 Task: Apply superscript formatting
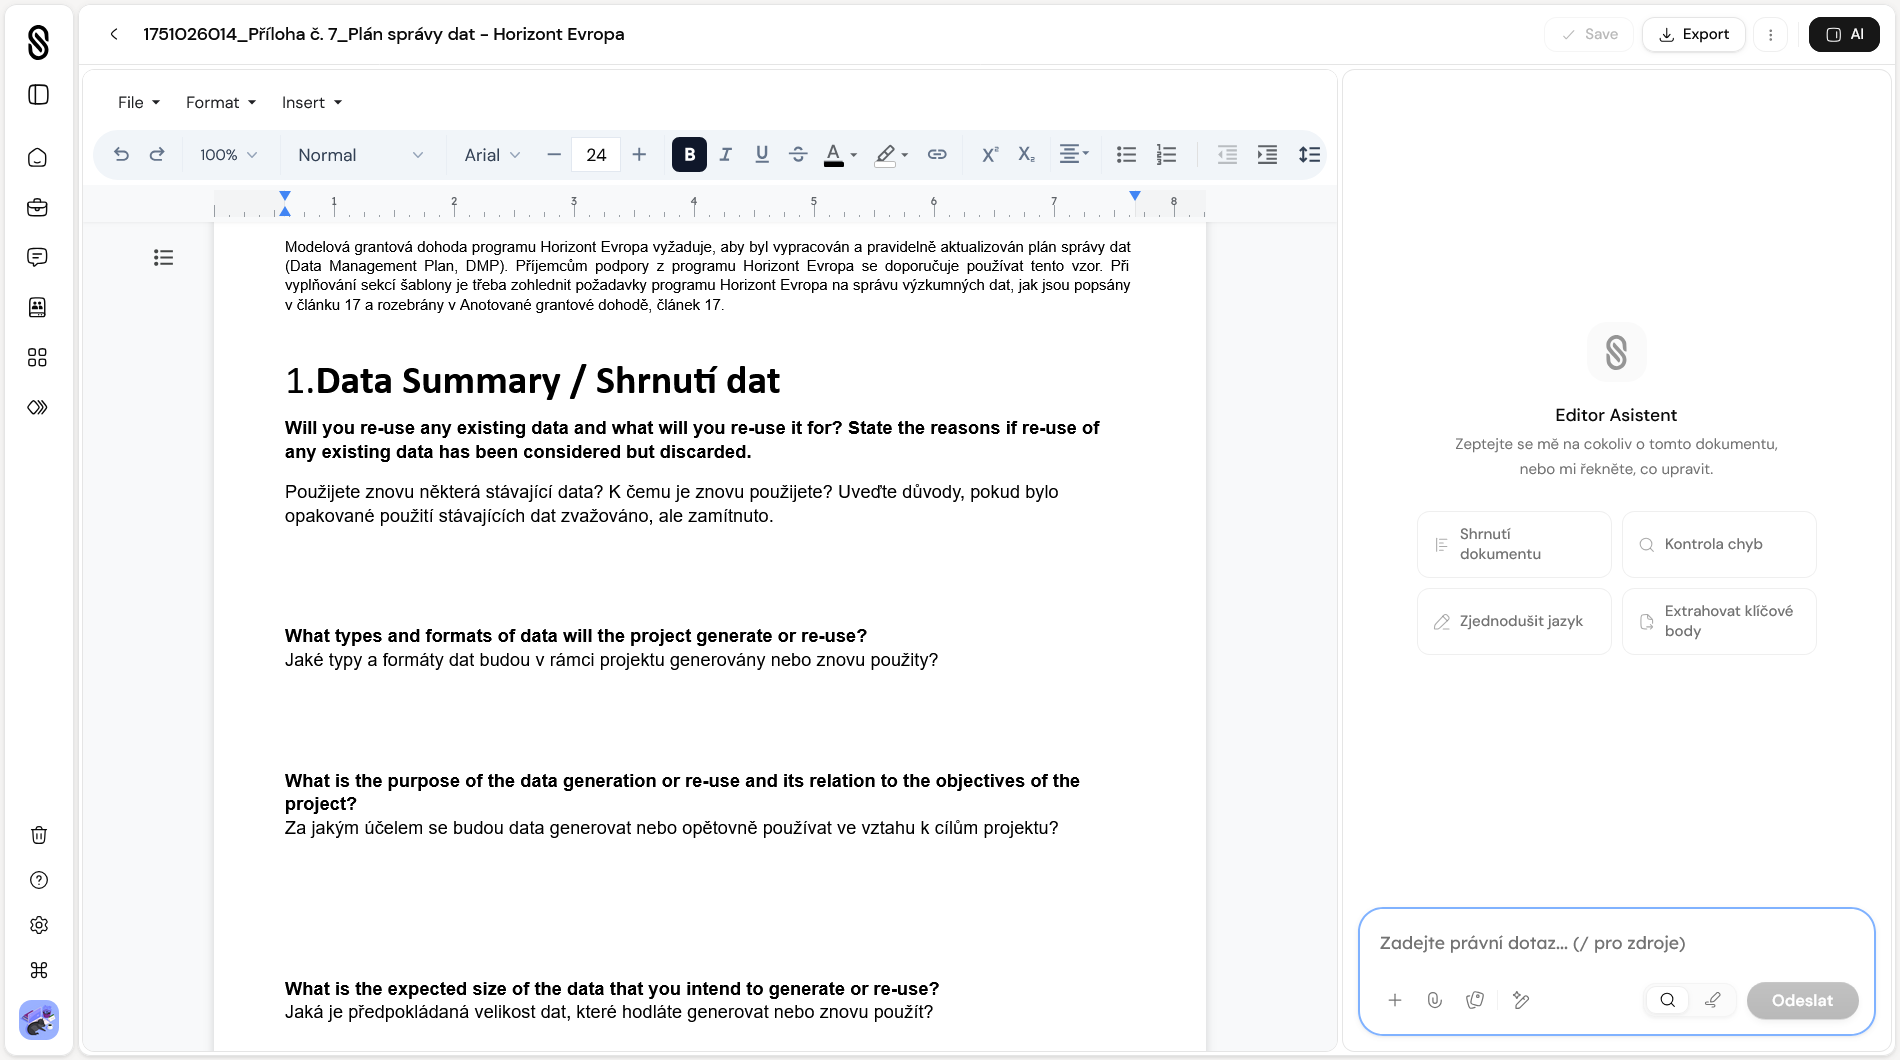pos(989,154)
